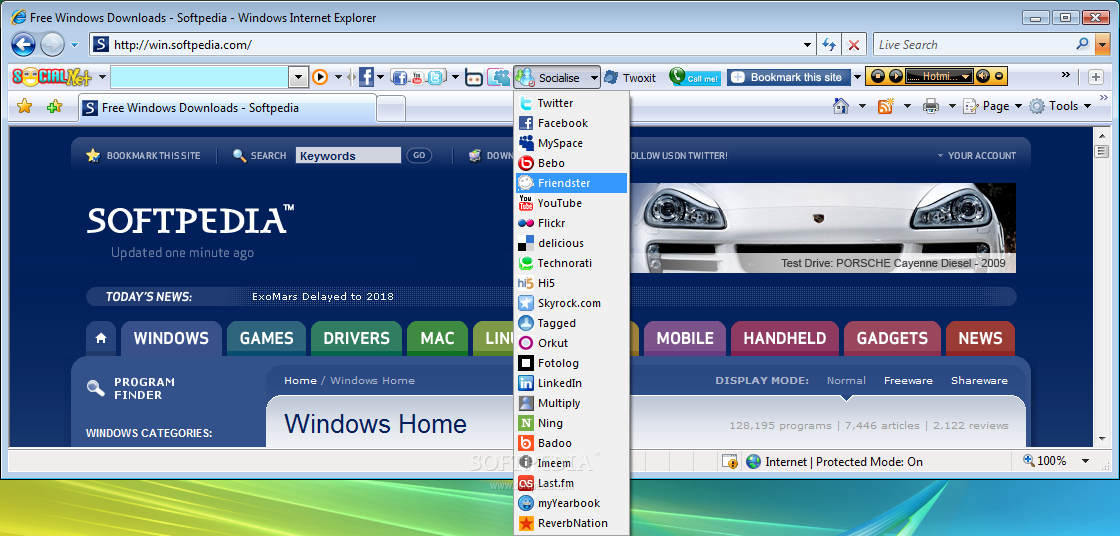Choose Last.fm from Socialise menu
This screenshot has height=536, width=1120.
(x=571, y=483)
